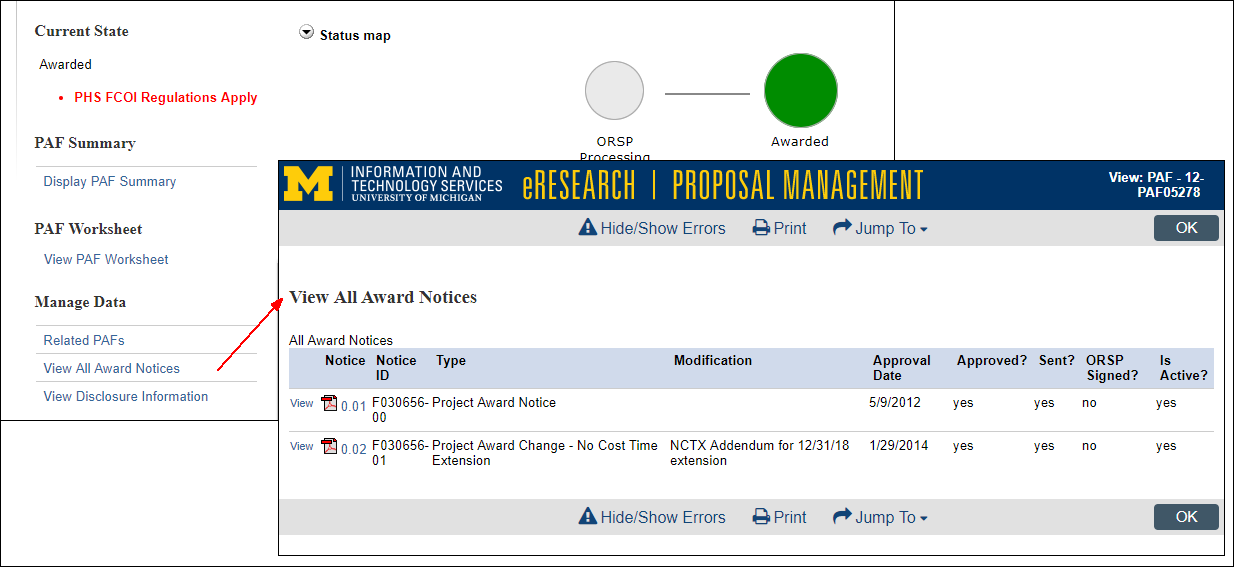Select View All Award Notices link

tap(112, 368)
